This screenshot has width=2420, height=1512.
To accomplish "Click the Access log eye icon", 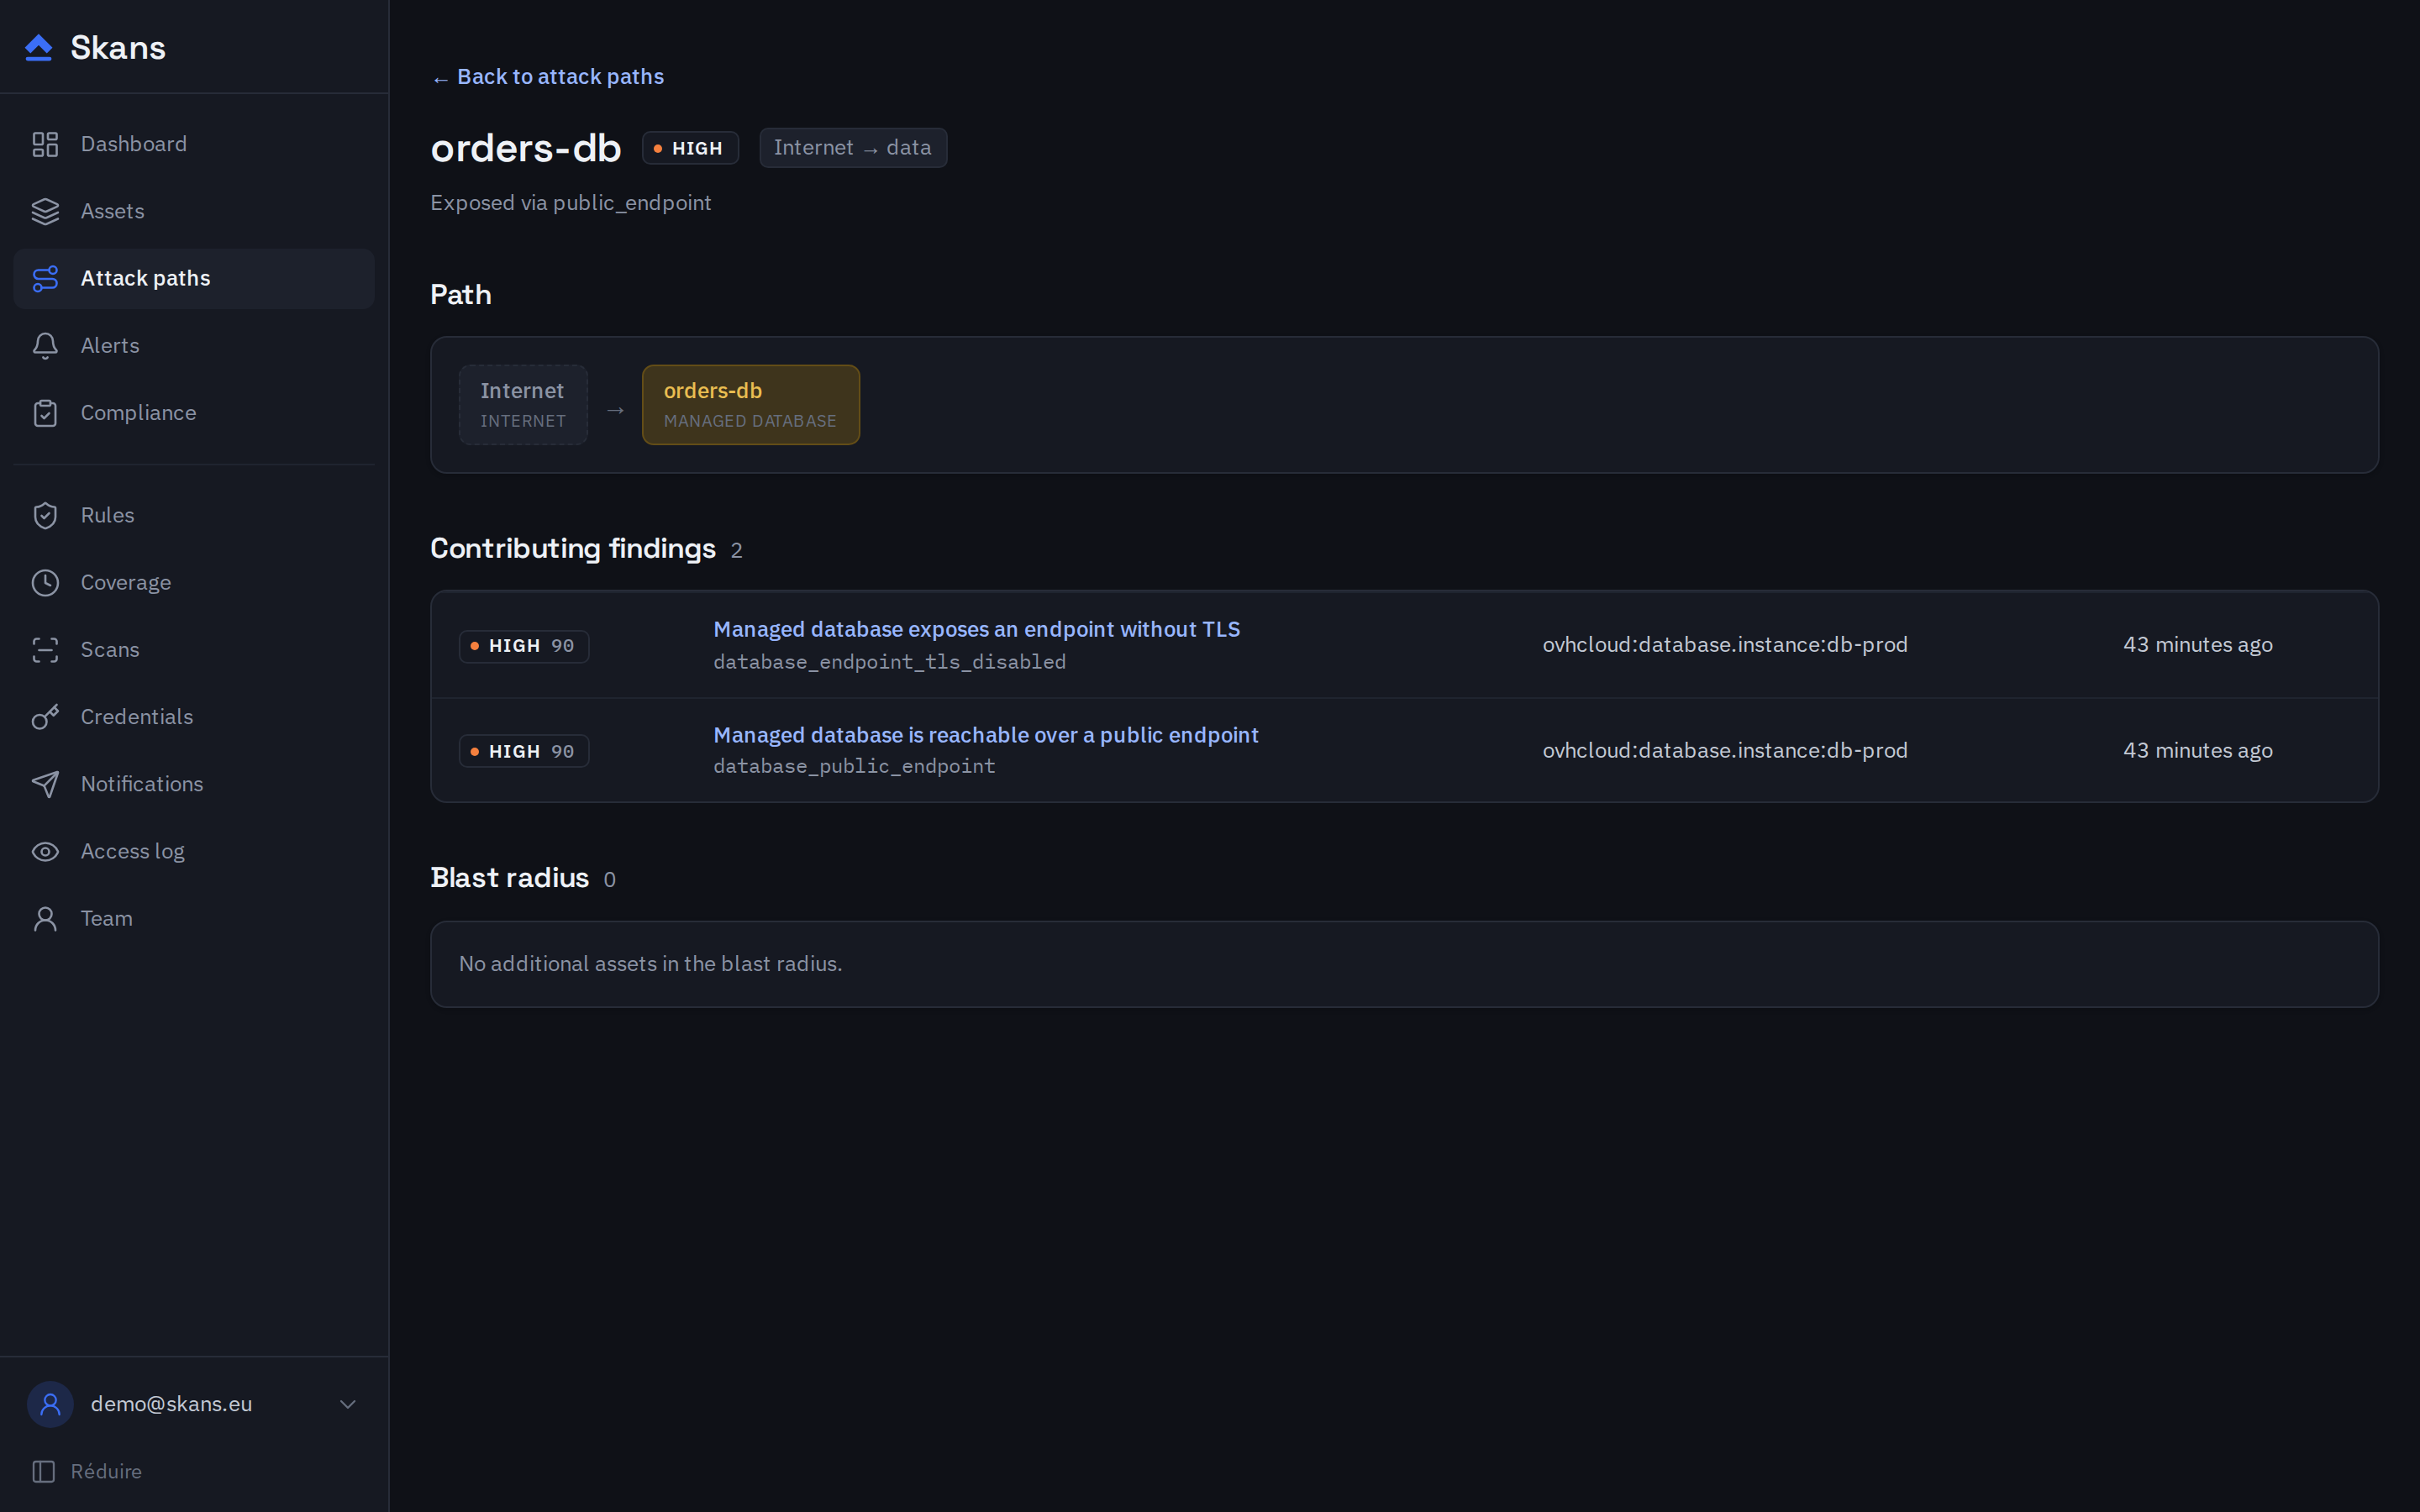I will [45, 851].
